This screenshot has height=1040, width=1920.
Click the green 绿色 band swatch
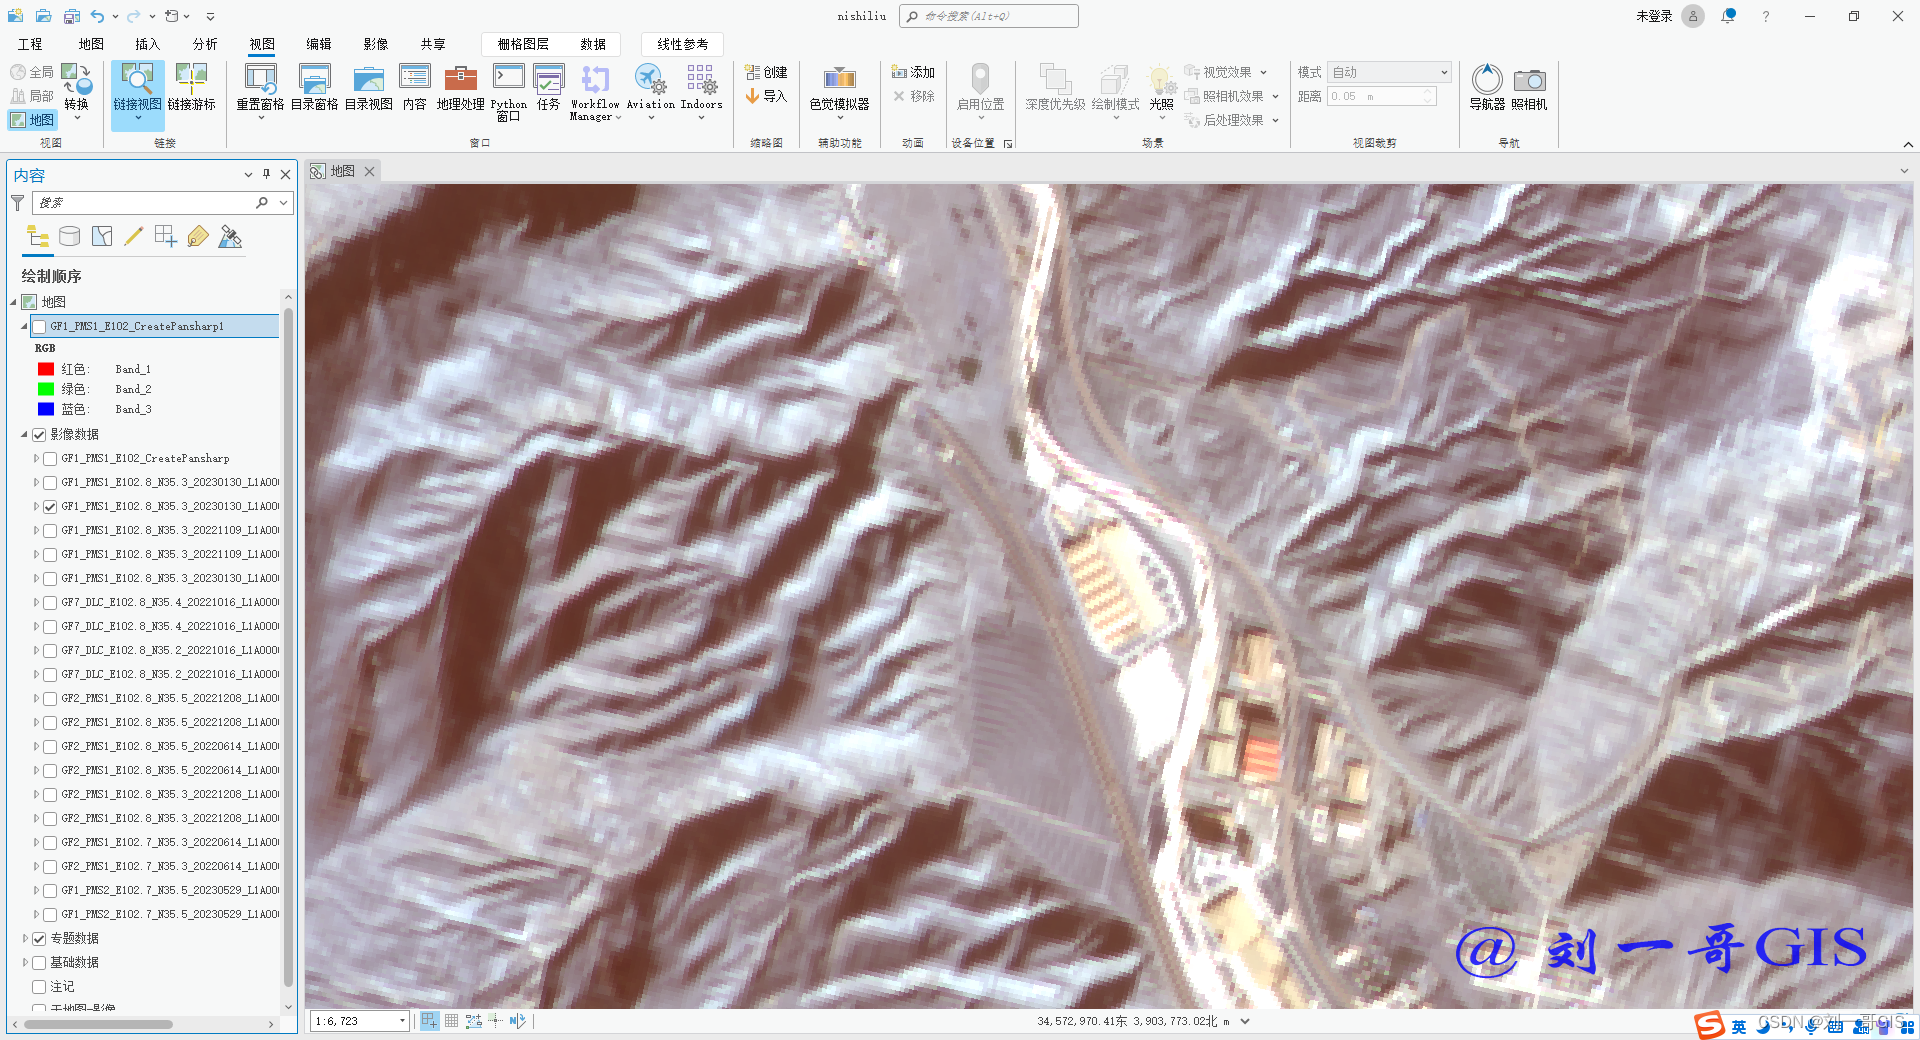(x=46, y=389)
